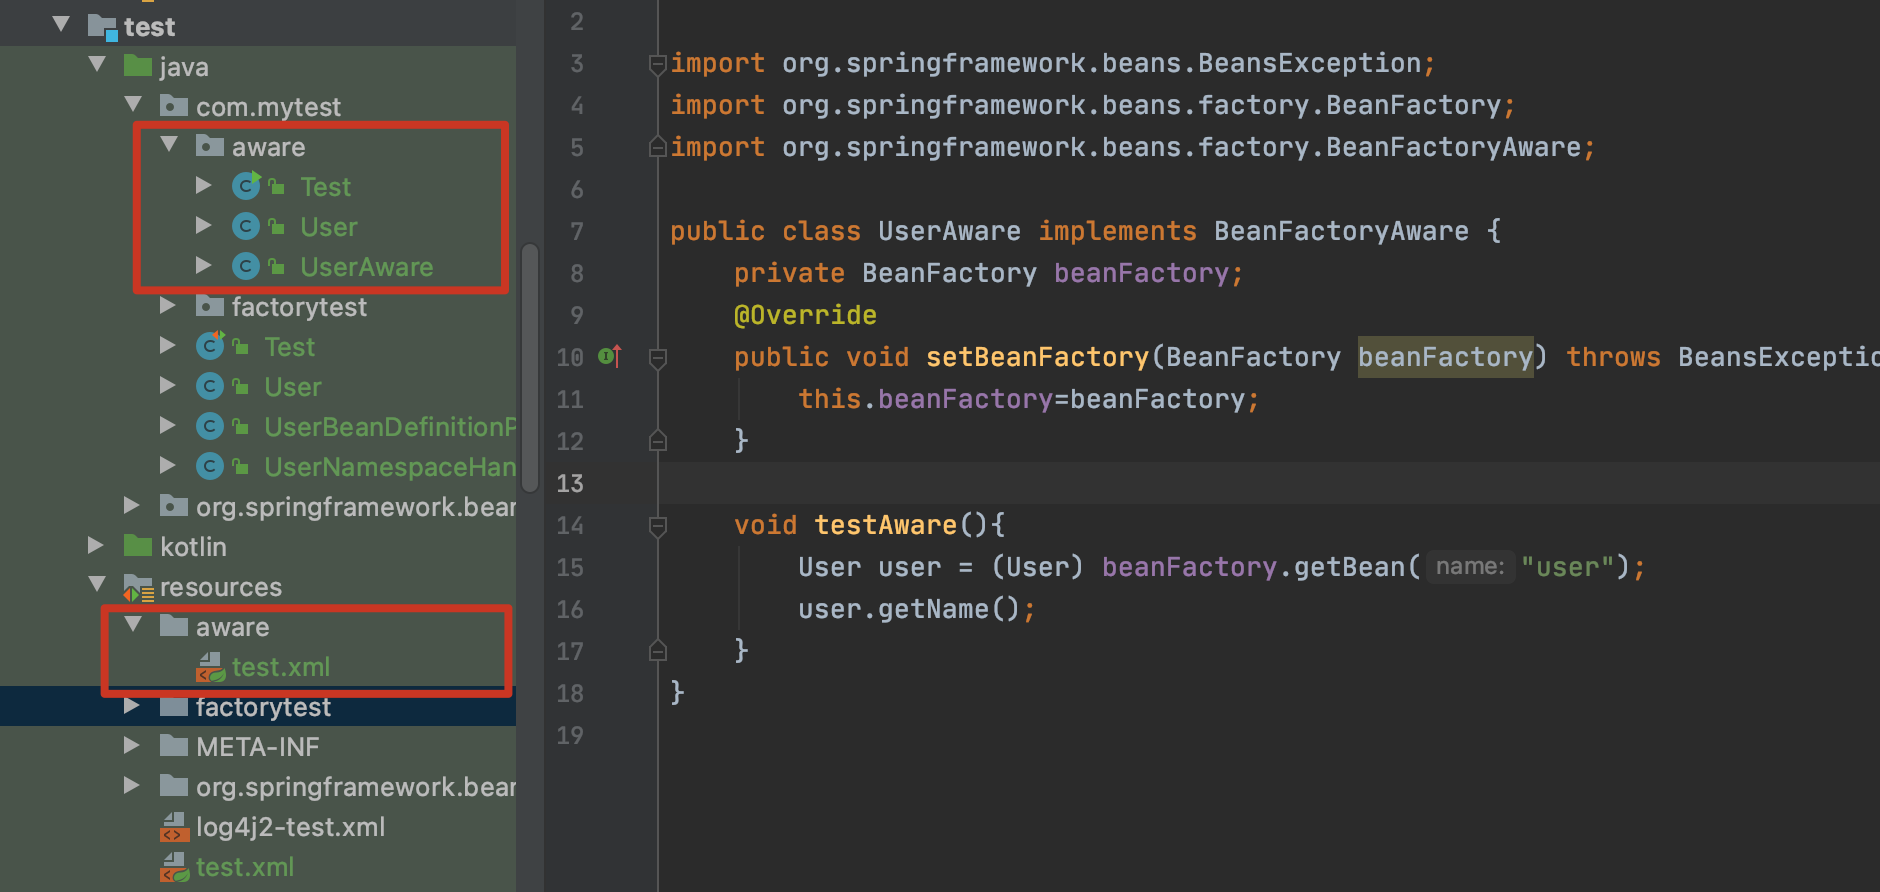1880x892 pixels.
Task: Click the java source folder icon
Action: pos(137,66)
